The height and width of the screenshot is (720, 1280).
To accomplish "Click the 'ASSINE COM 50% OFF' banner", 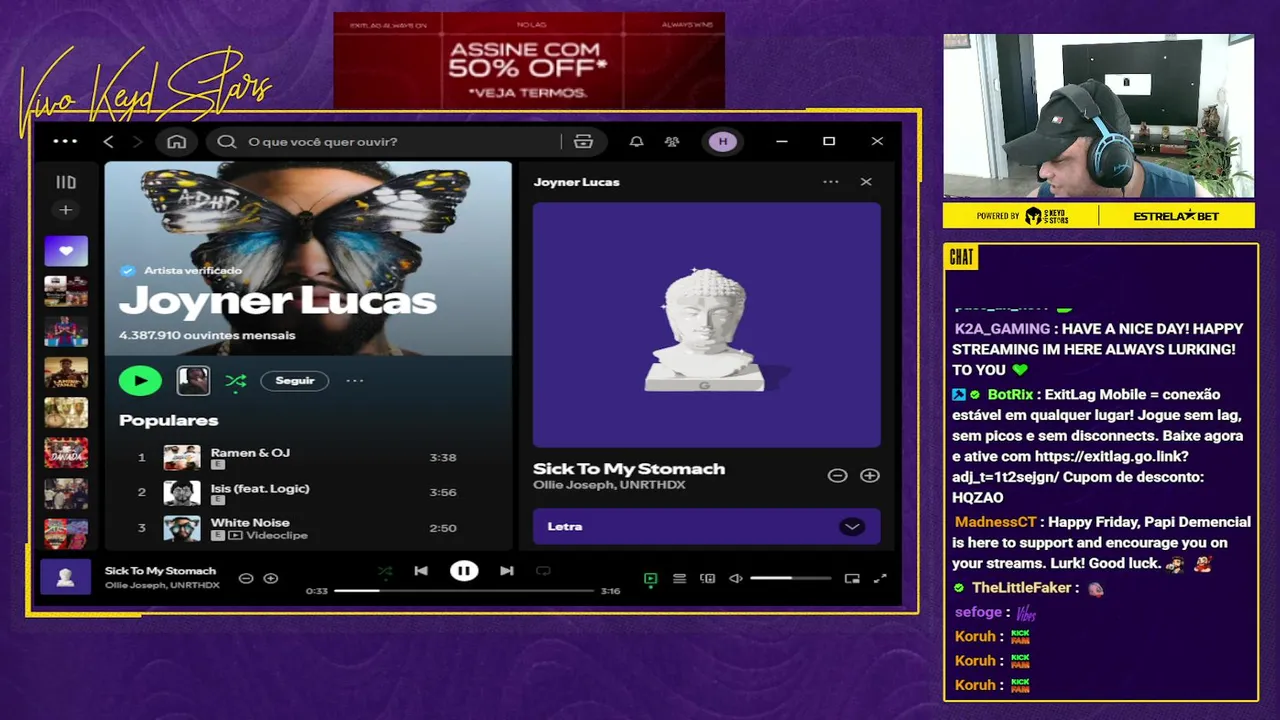I will click(529, 60).
